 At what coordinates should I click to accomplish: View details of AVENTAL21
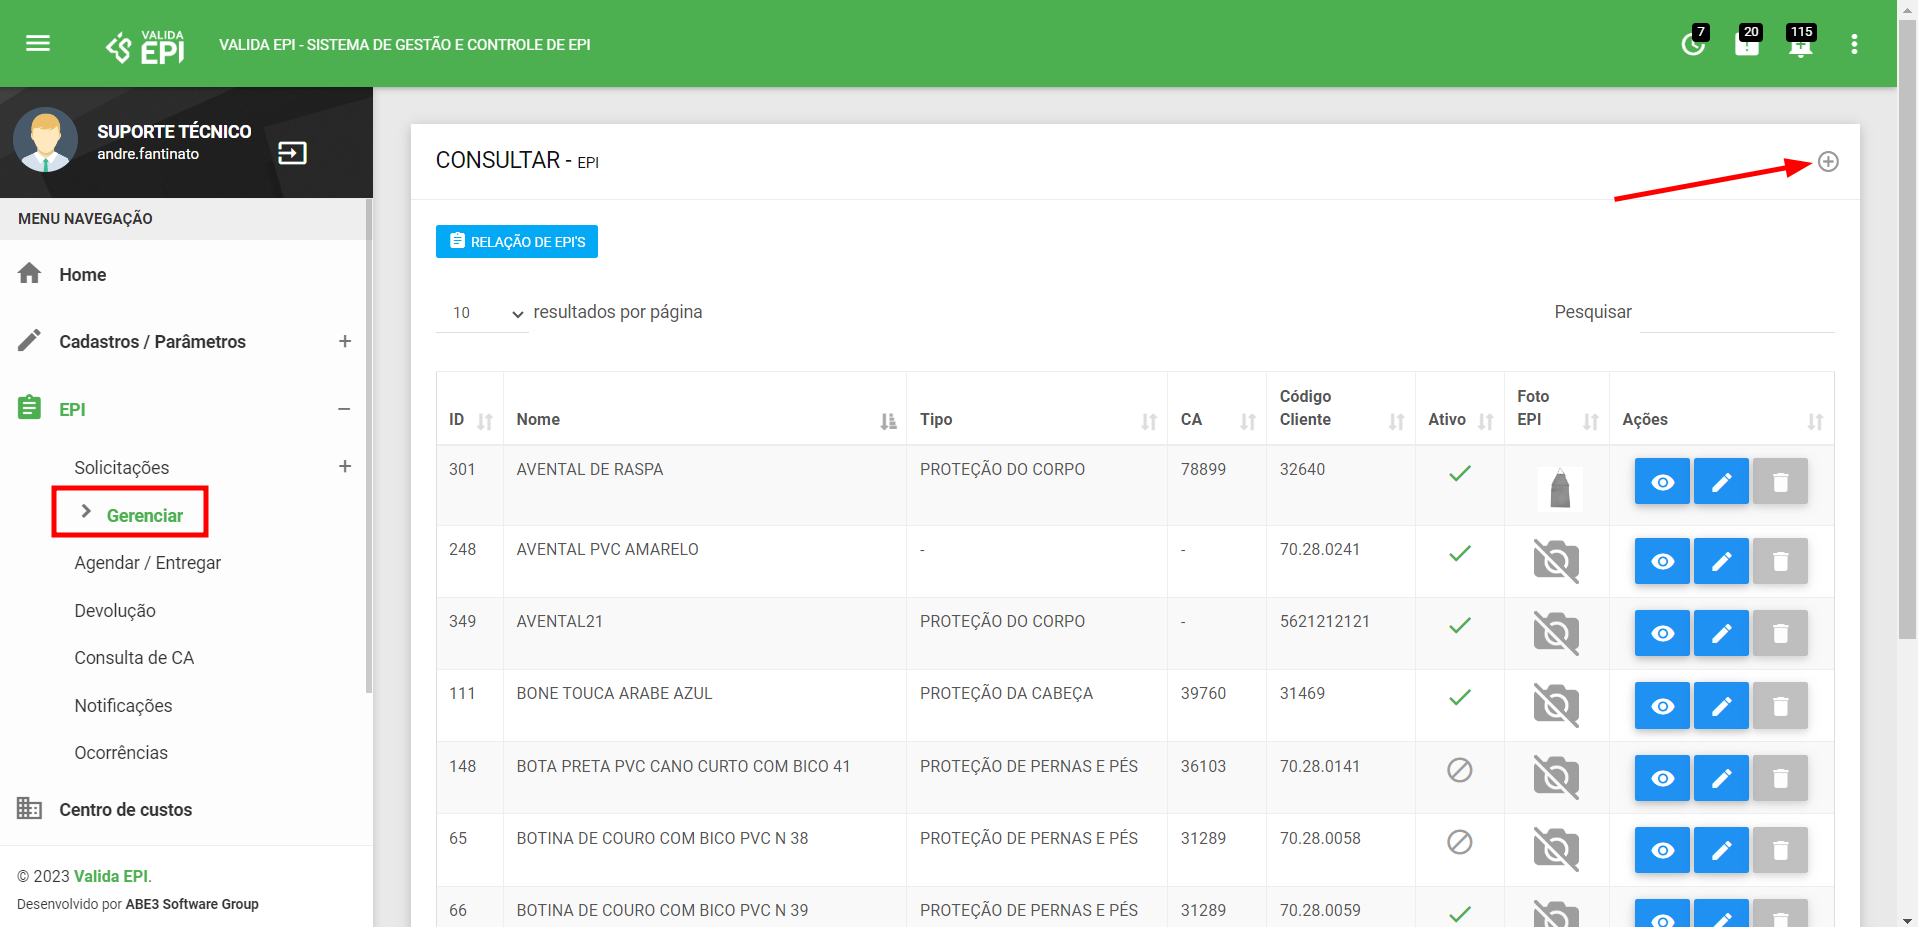tap(1662, 633)
